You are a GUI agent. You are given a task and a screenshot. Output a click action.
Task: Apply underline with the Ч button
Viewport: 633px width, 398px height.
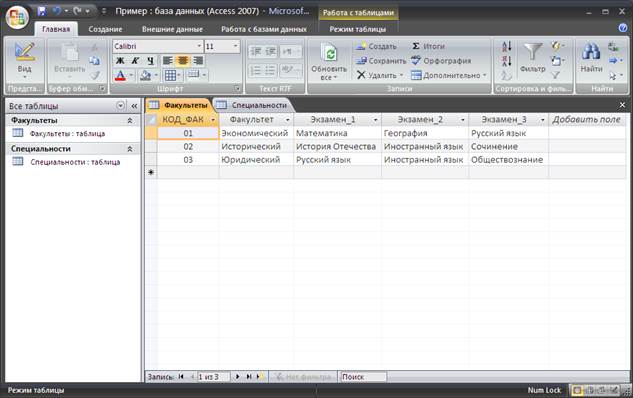coord(151,61)
